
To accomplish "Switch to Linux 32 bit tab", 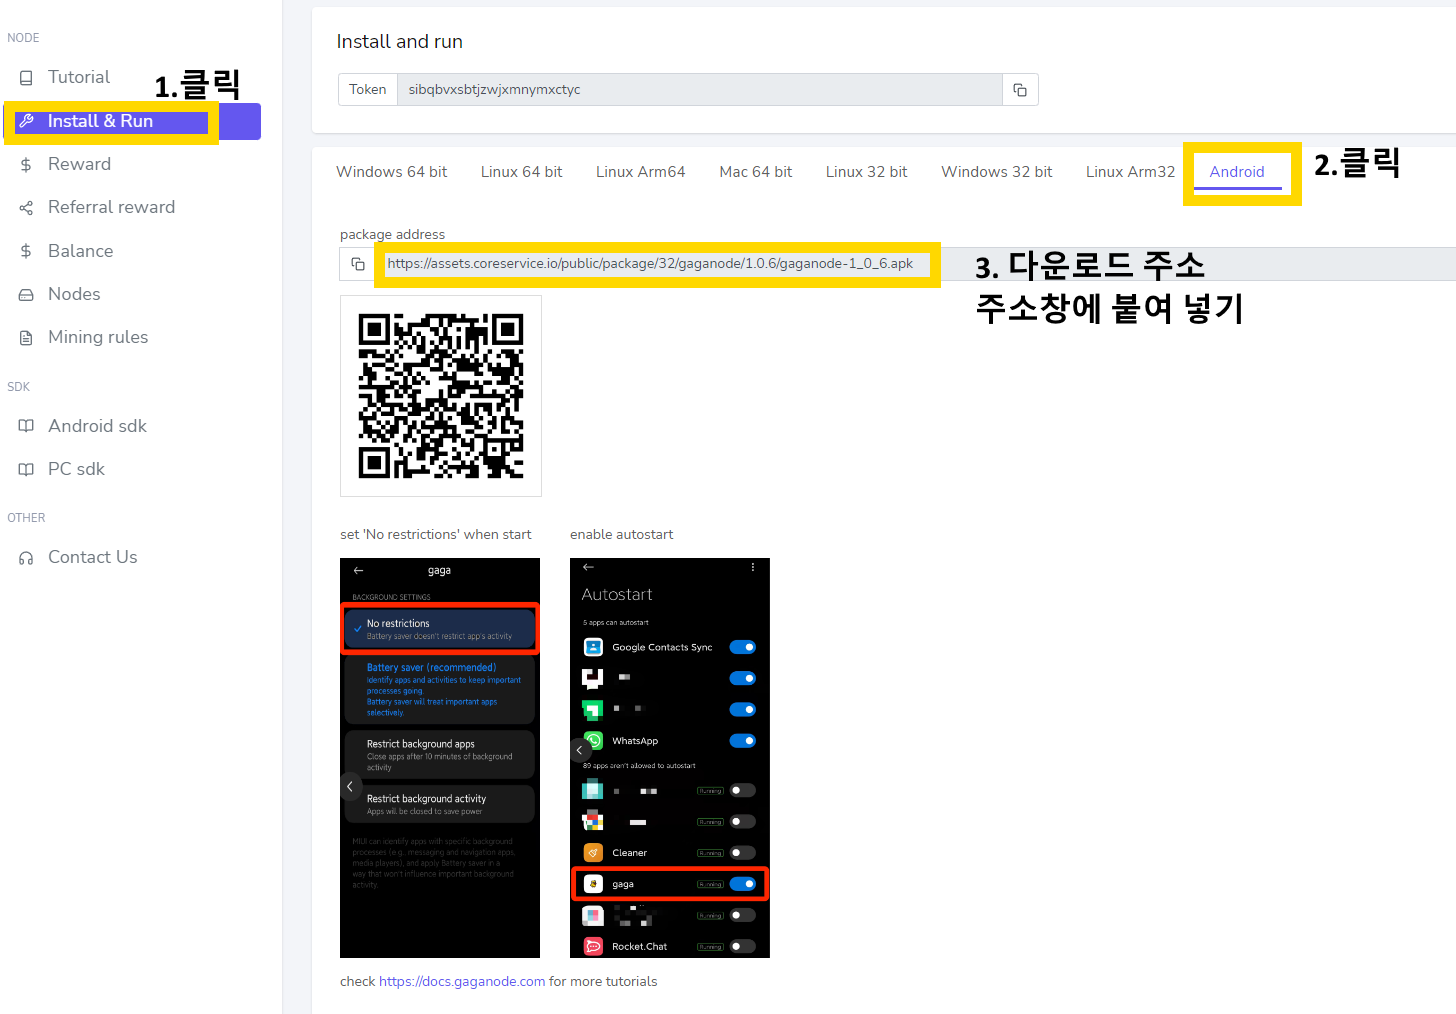I will click(867, 172).
